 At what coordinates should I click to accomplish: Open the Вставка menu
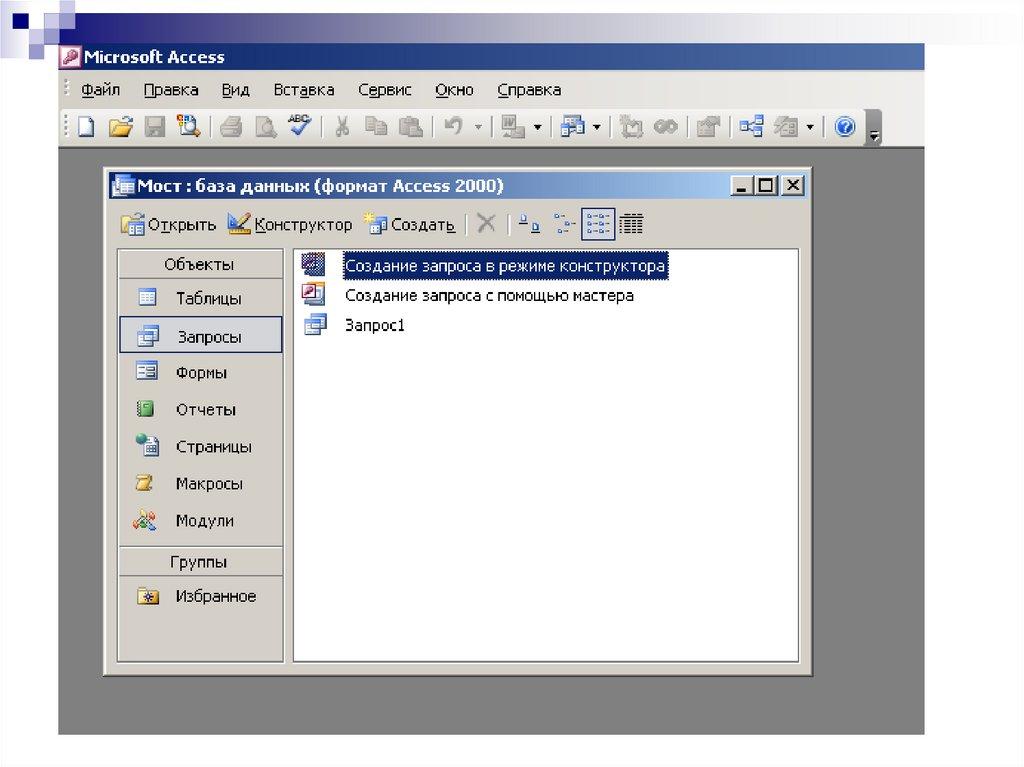coord(303,90)
